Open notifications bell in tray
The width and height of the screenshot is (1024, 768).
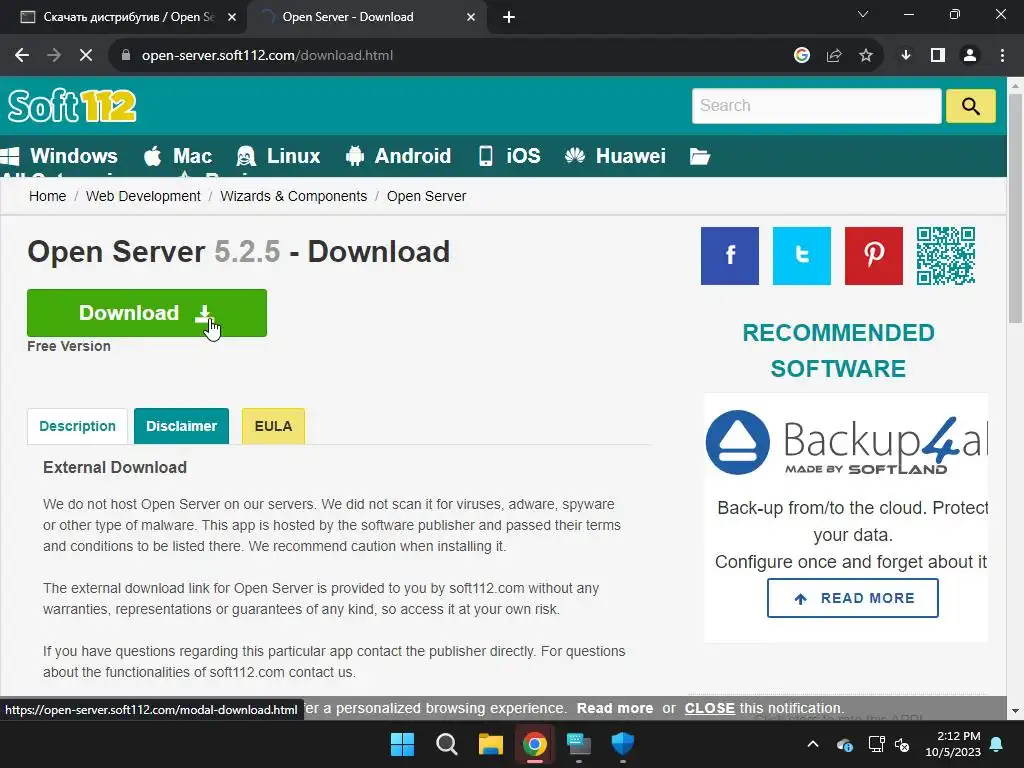[997, 744]
